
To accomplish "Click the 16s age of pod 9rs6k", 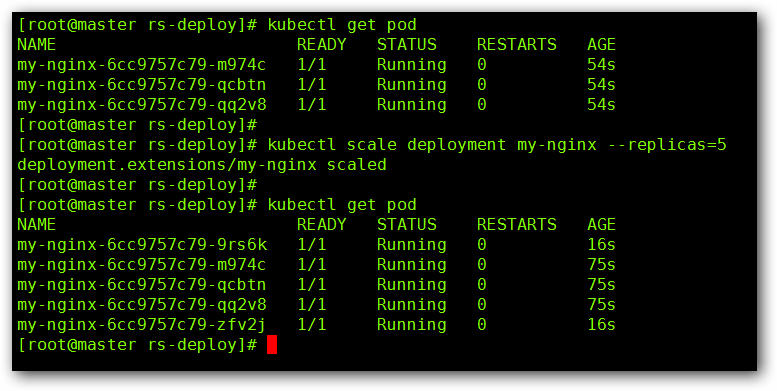I will [602, 245].
